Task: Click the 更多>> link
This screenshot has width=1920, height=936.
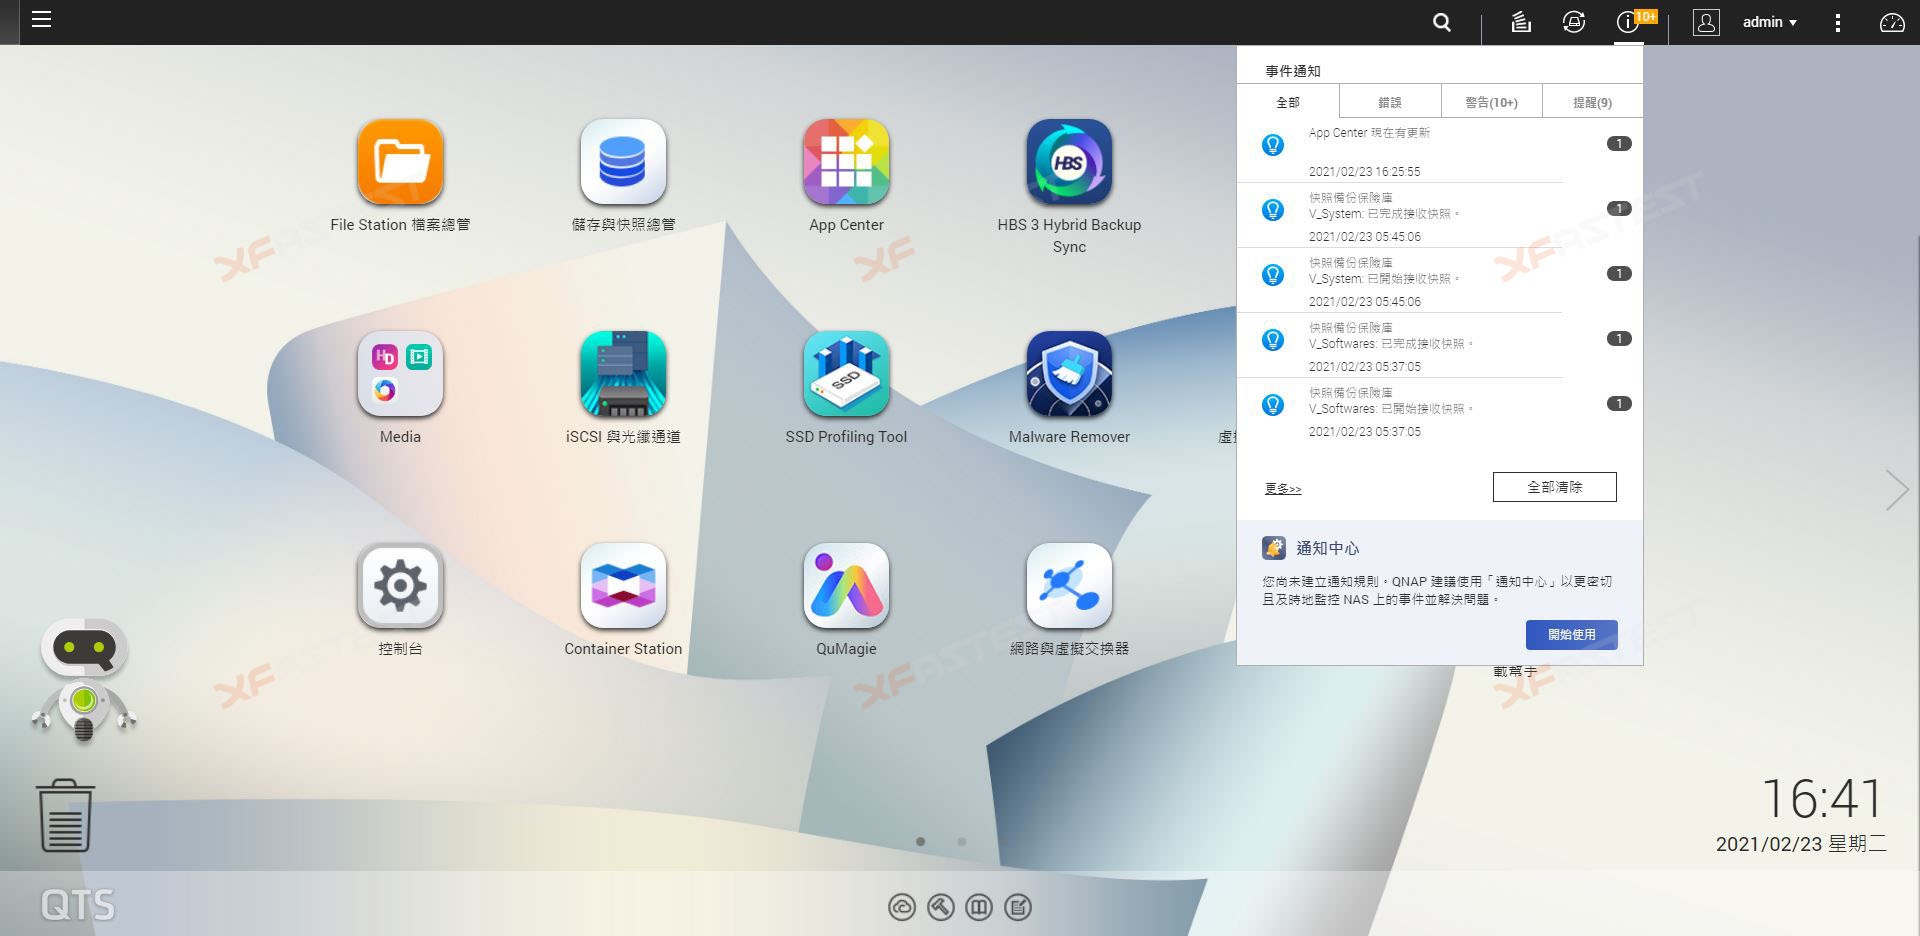Action: click(x=1283, y=489)
